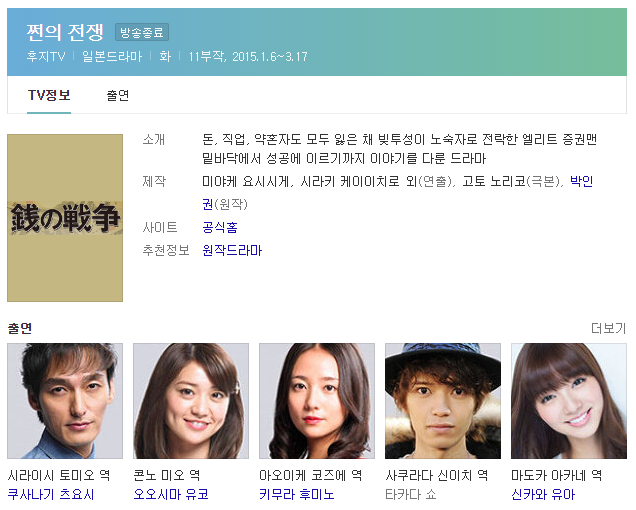Screen dimensions: 636x510
Task: Open 오오시마 유코 actress photo
Action: (191, 401)
